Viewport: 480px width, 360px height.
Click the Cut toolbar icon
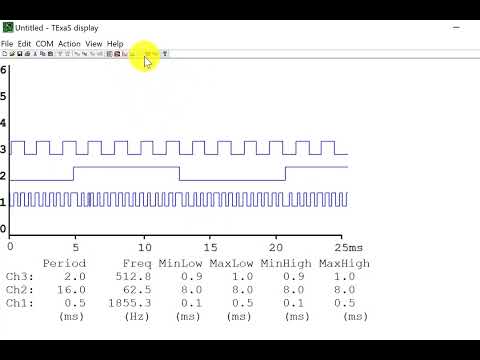pyautogui.click(x=35, y=54)
